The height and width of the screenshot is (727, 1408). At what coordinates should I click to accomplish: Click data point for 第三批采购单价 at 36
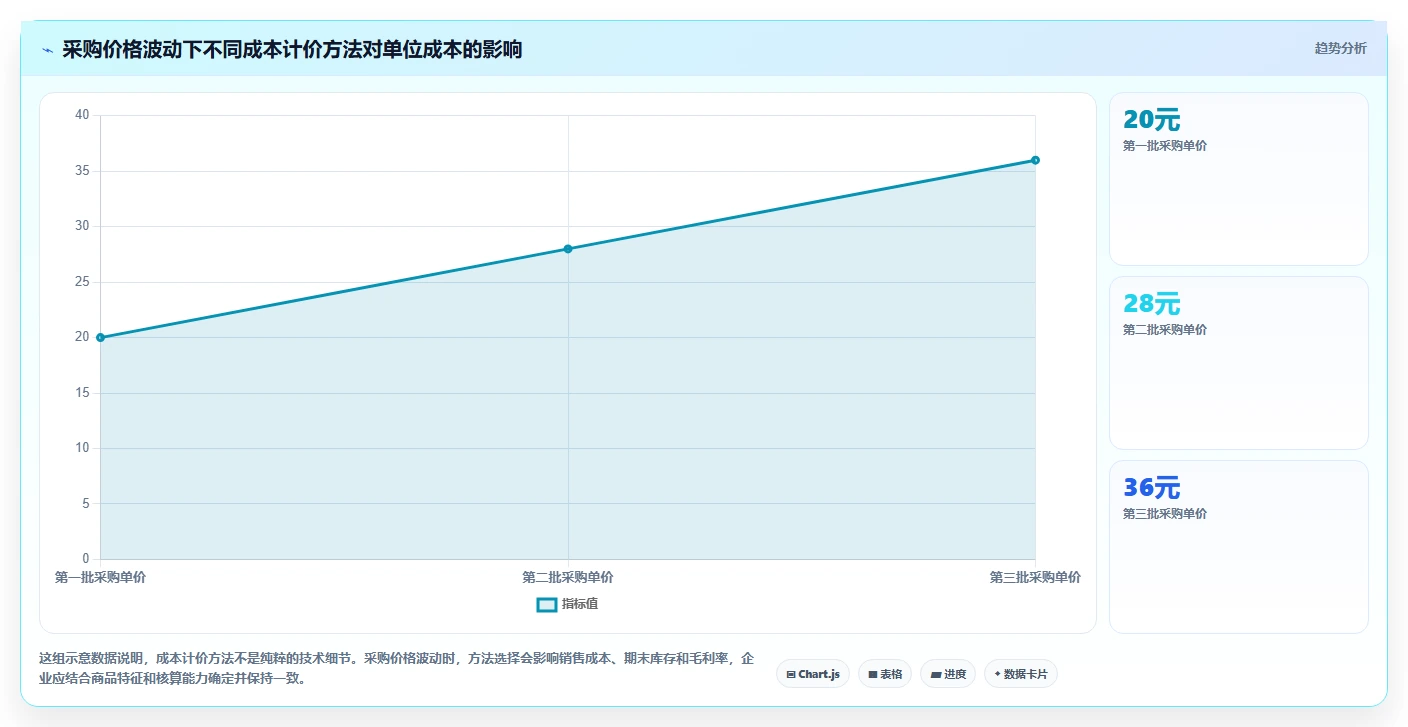point(1035,160)
